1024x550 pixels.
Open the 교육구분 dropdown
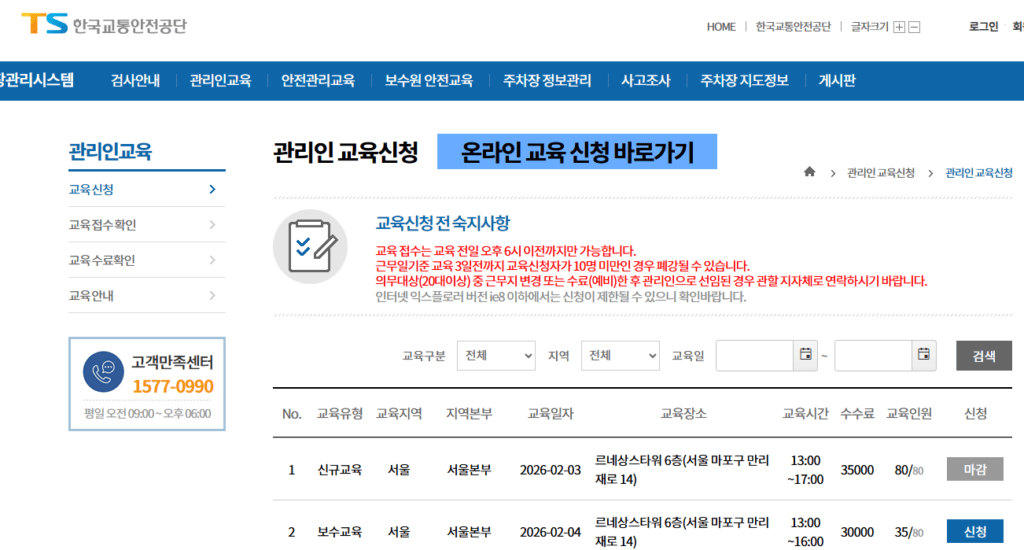click(496, 355)
